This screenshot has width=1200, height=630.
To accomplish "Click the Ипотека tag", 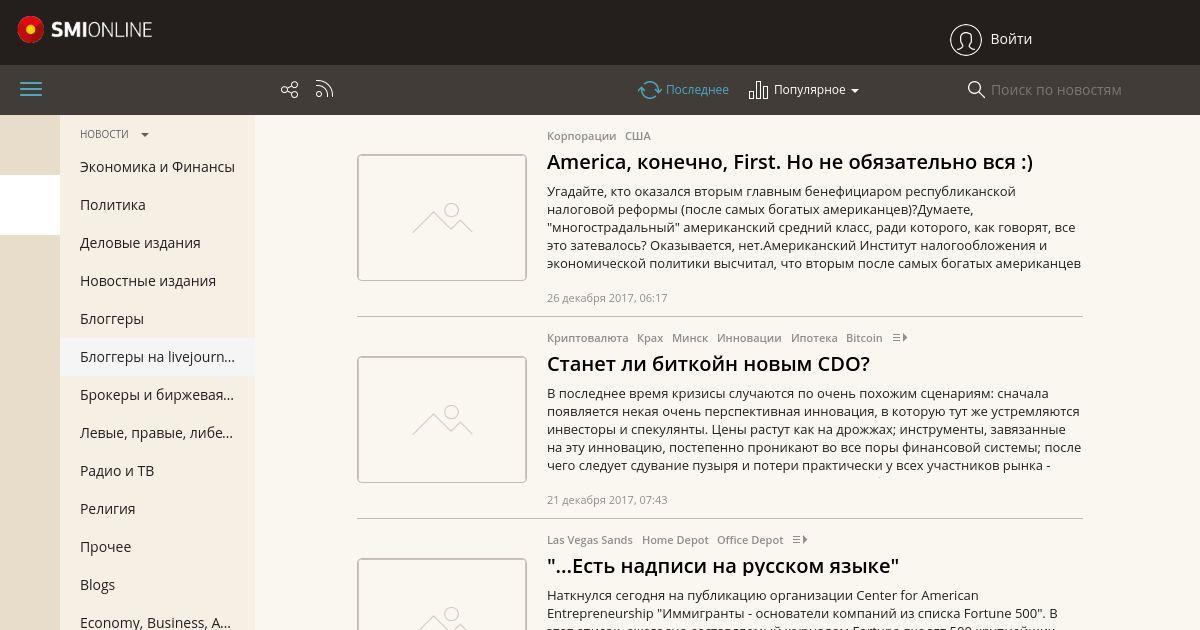I will click(x=814, y=338).
